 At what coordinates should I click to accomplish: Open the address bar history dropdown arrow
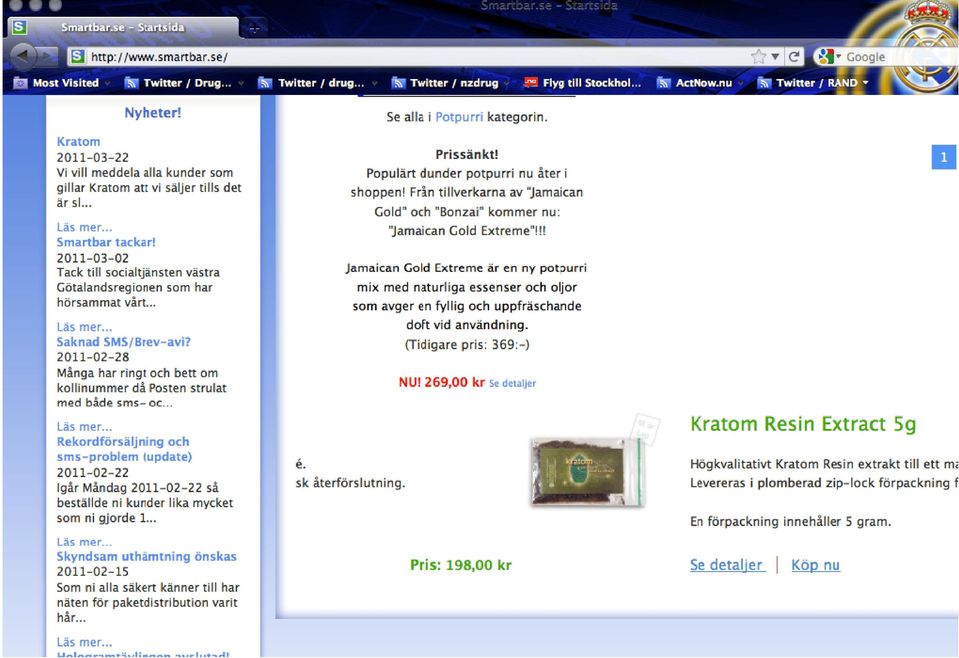[775, 57]
